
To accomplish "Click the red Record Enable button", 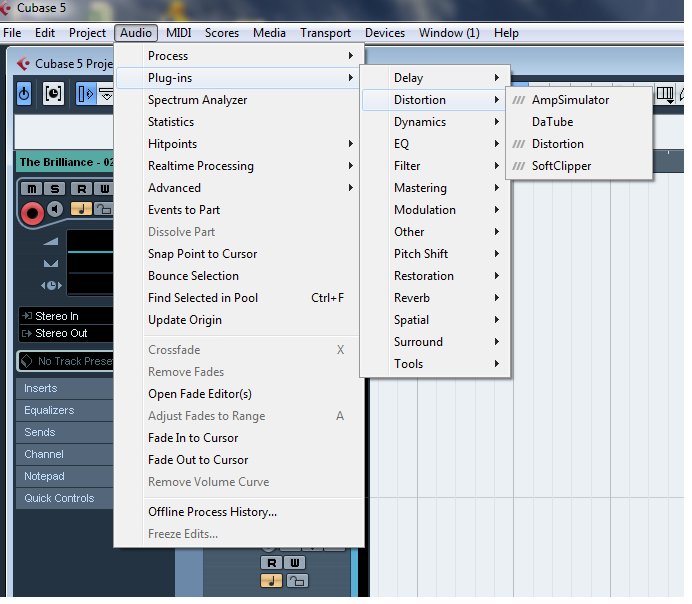I will [32, 214].
